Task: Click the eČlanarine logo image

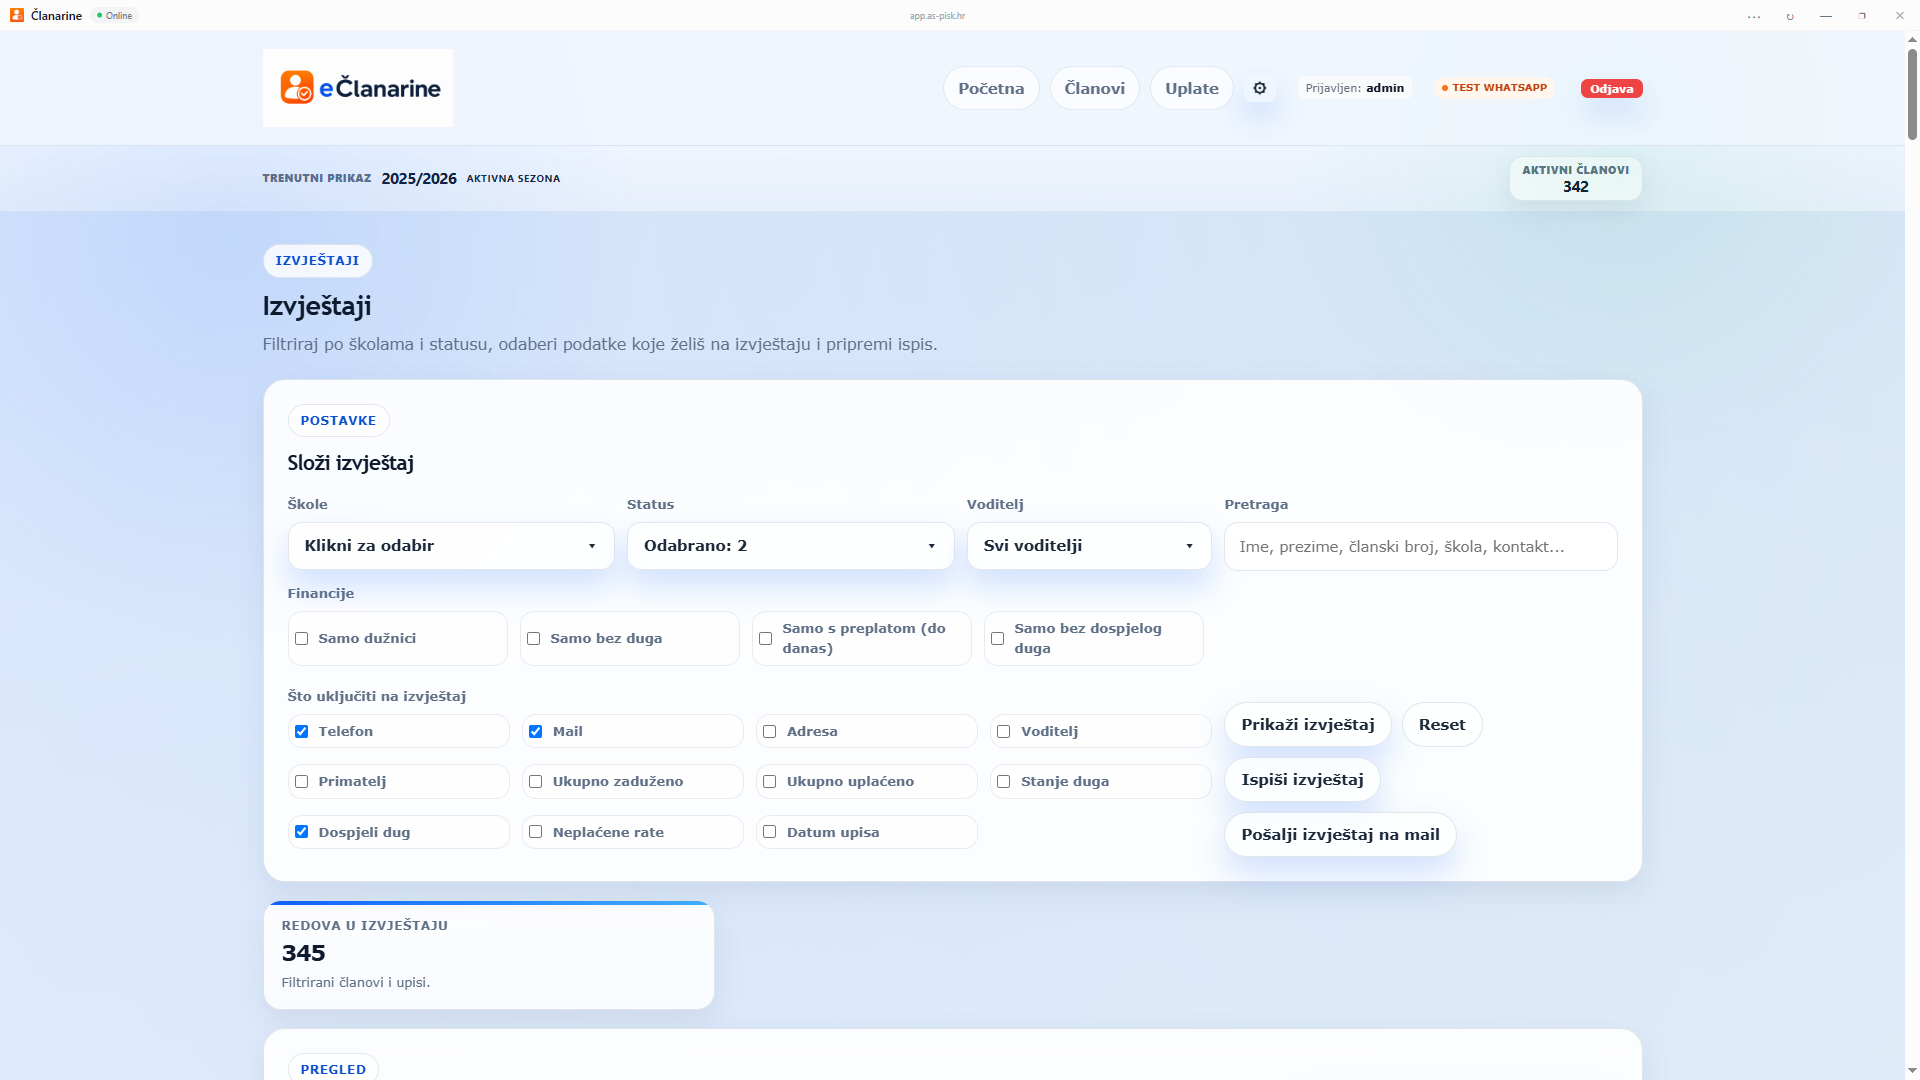Action: (x=358, y=88)
